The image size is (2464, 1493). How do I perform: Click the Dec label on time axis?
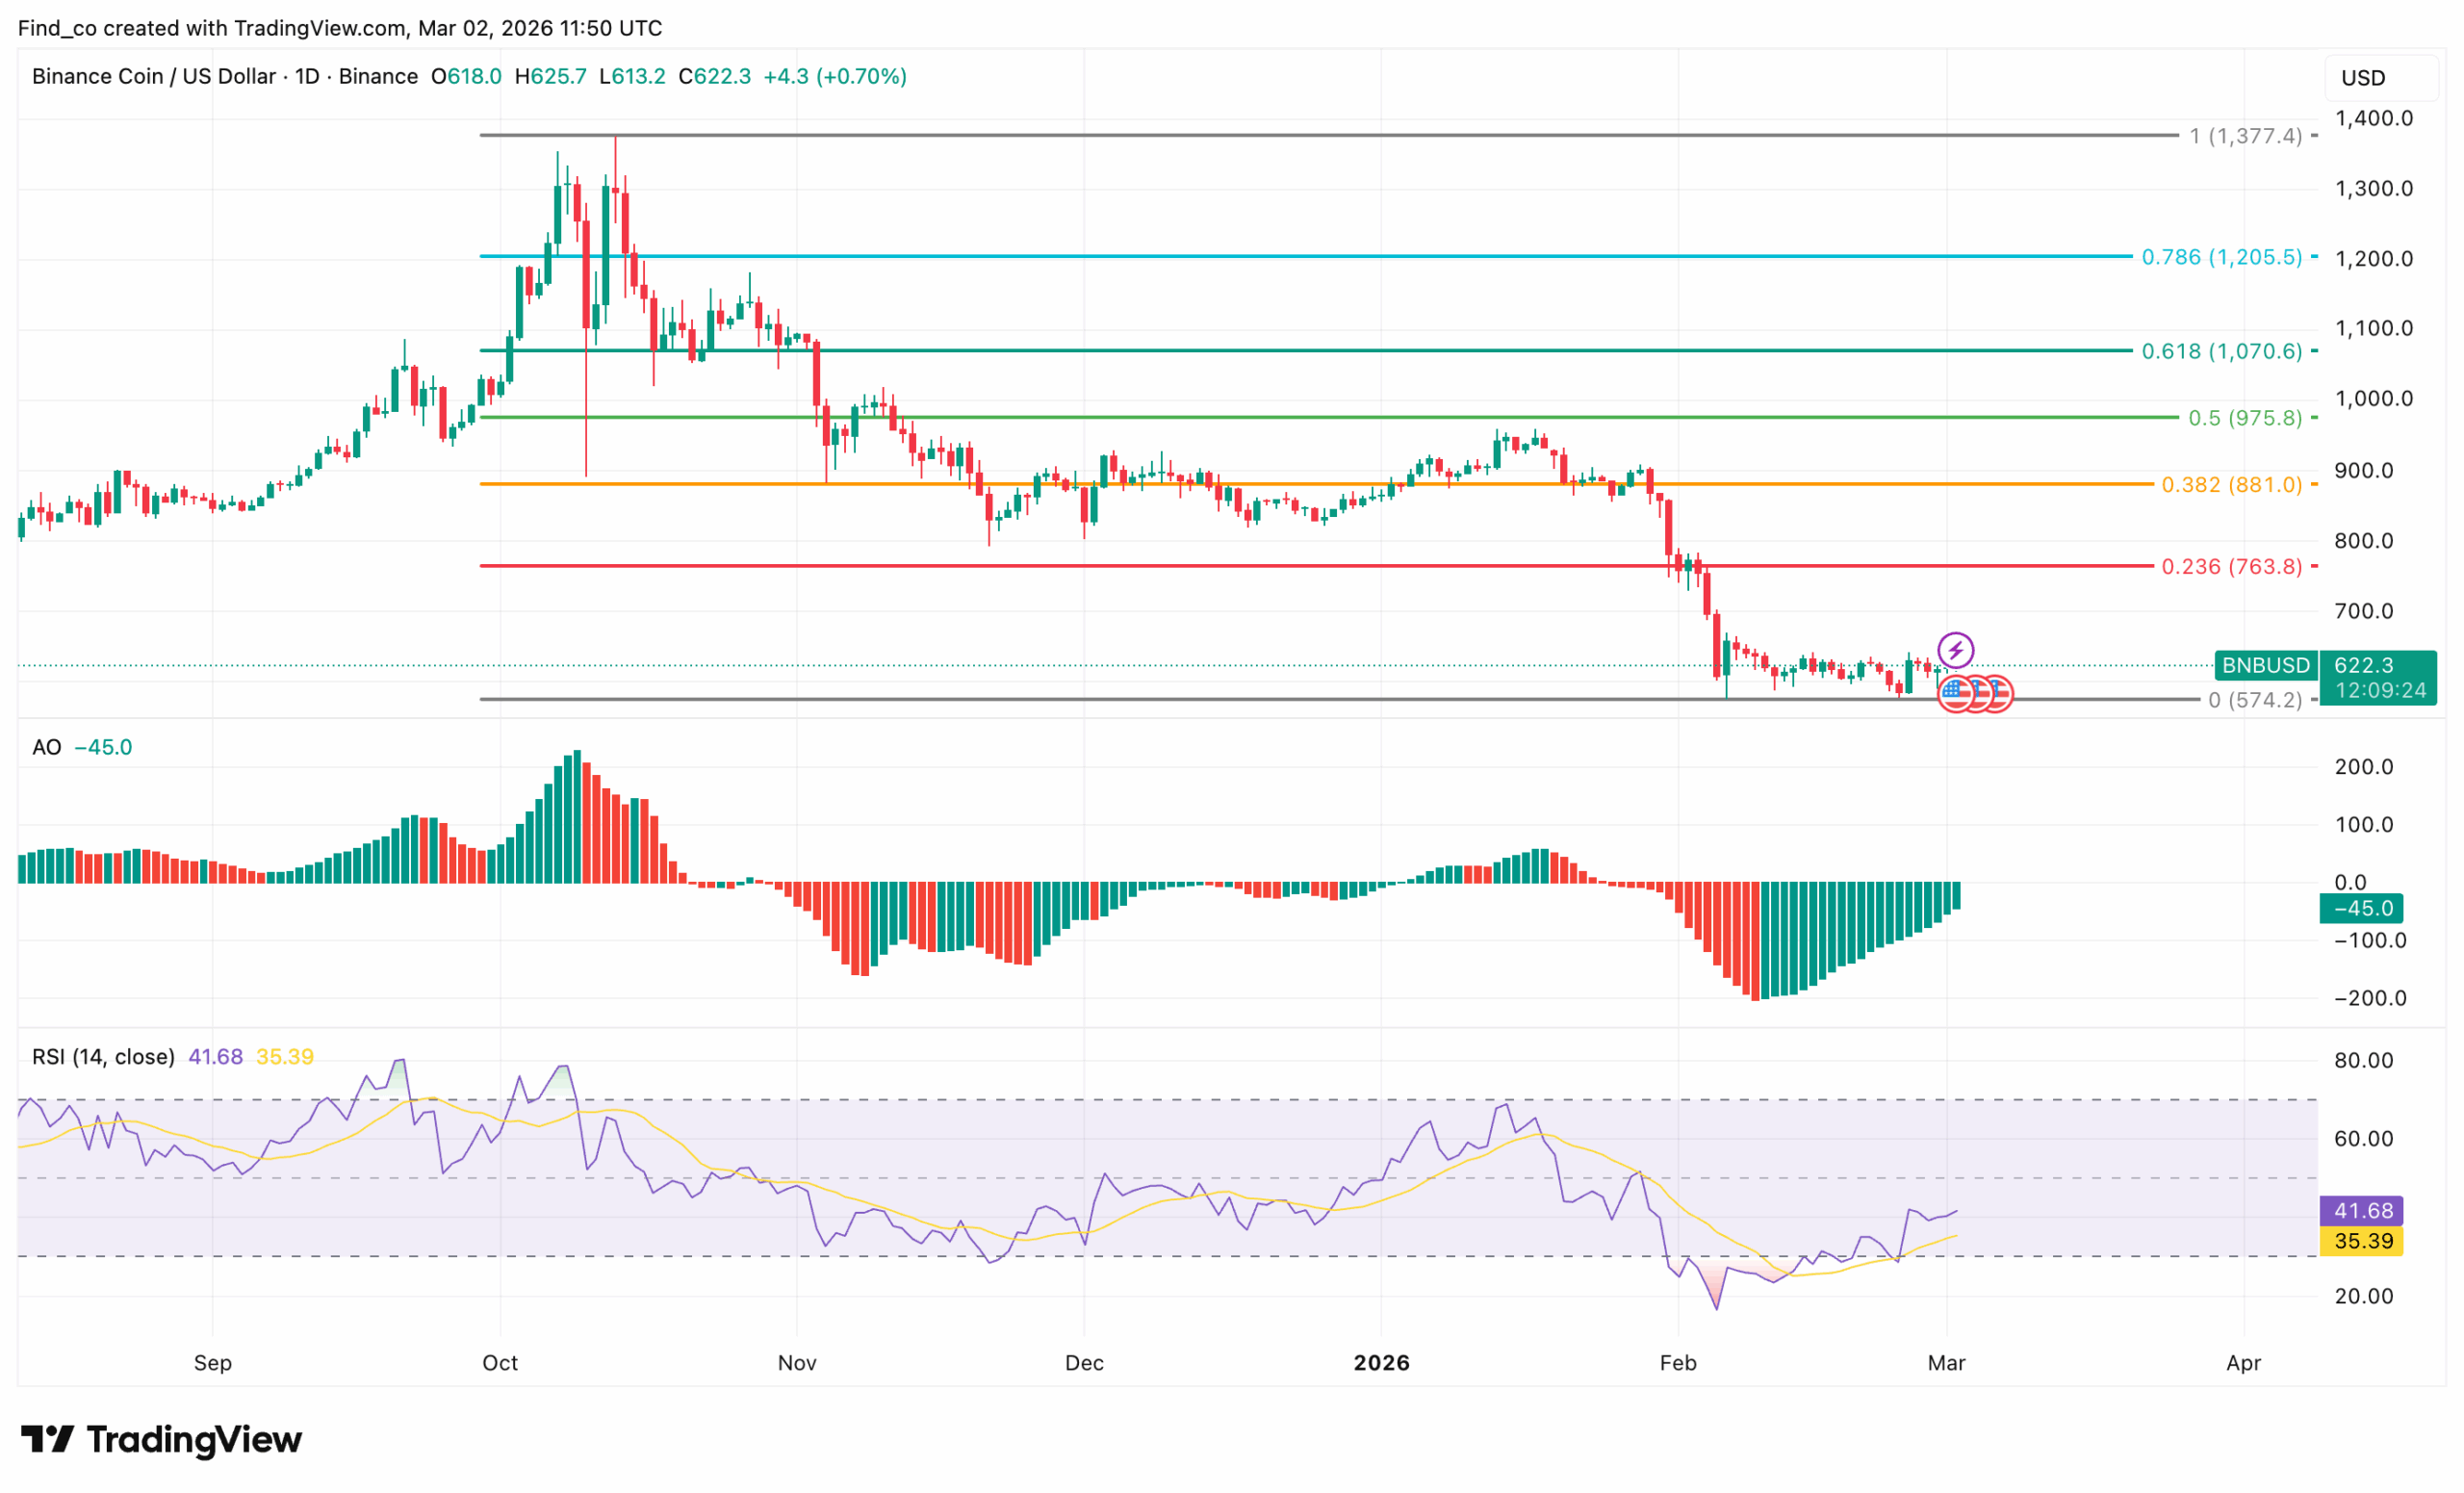pos(1084,1362)
